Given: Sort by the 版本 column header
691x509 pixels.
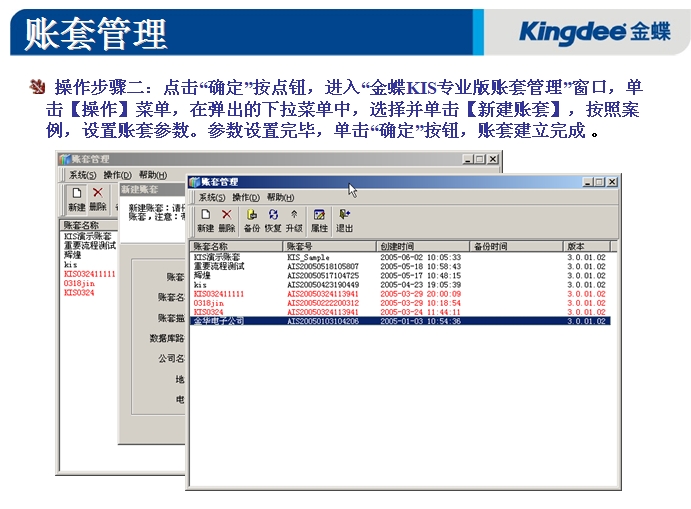Looking at the screenshot, I should (587, 246).
